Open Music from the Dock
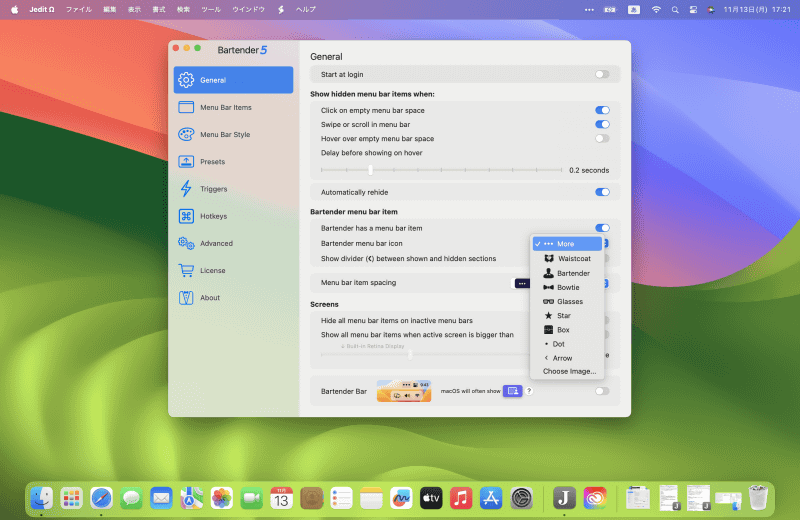 pyautogui.click(x=461, y=498)
